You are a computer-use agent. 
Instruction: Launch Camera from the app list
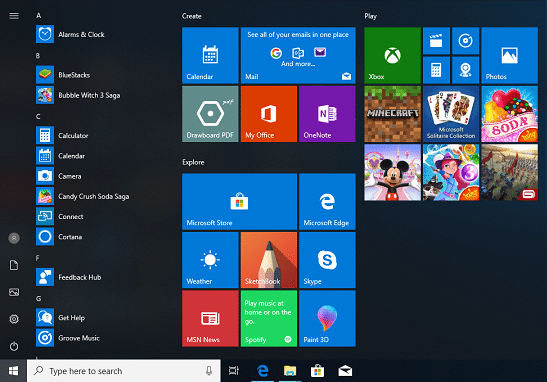click(x=59, y=176)
